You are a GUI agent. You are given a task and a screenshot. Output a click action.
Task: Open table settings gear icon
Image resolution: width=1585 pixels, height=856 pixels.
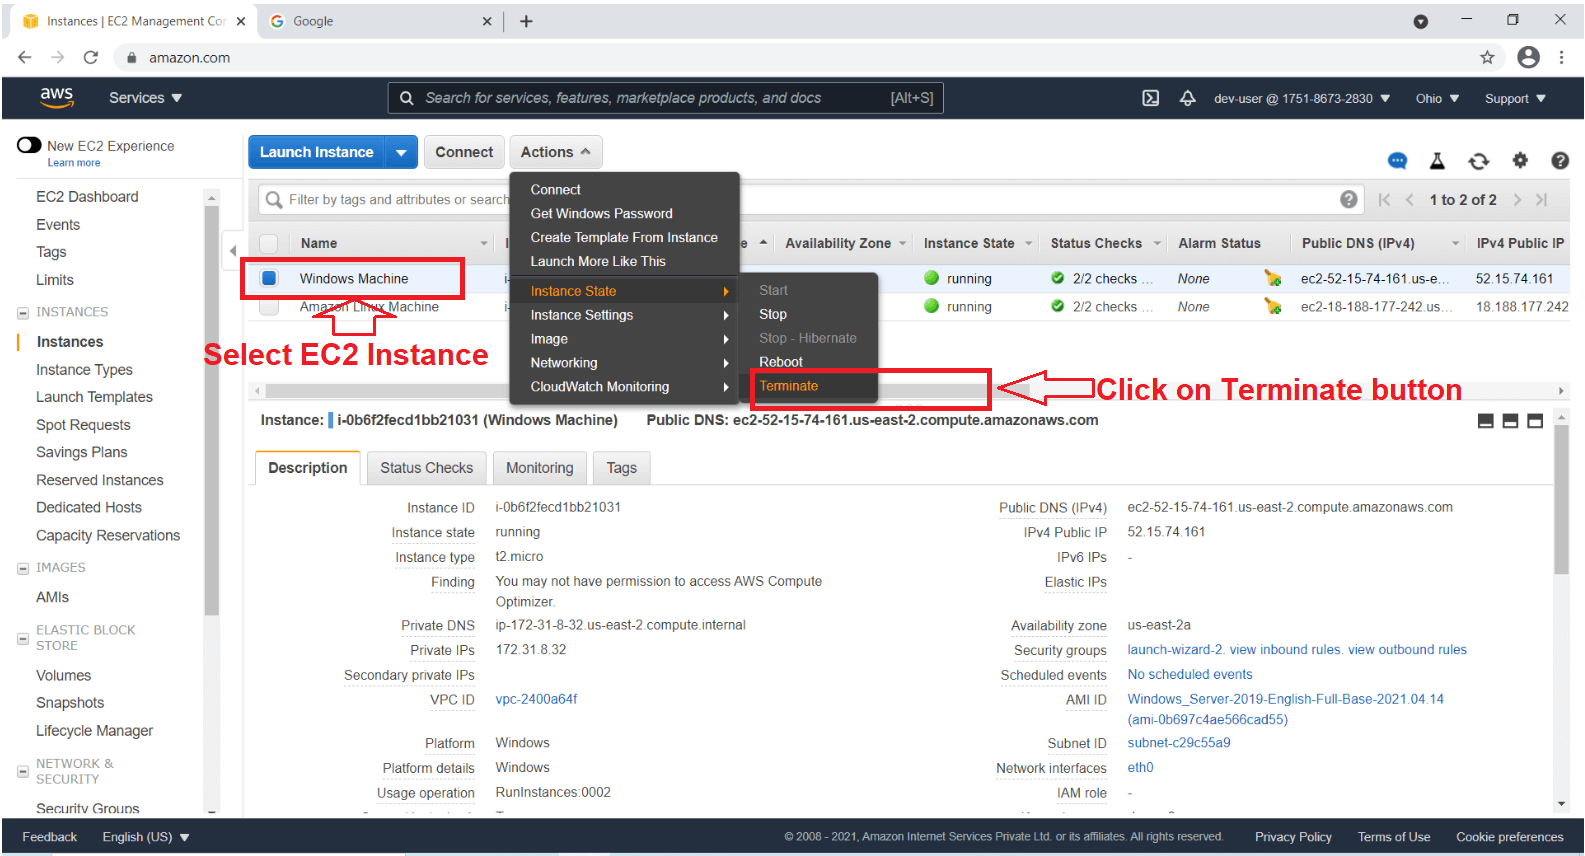(x=1520, y=160)
